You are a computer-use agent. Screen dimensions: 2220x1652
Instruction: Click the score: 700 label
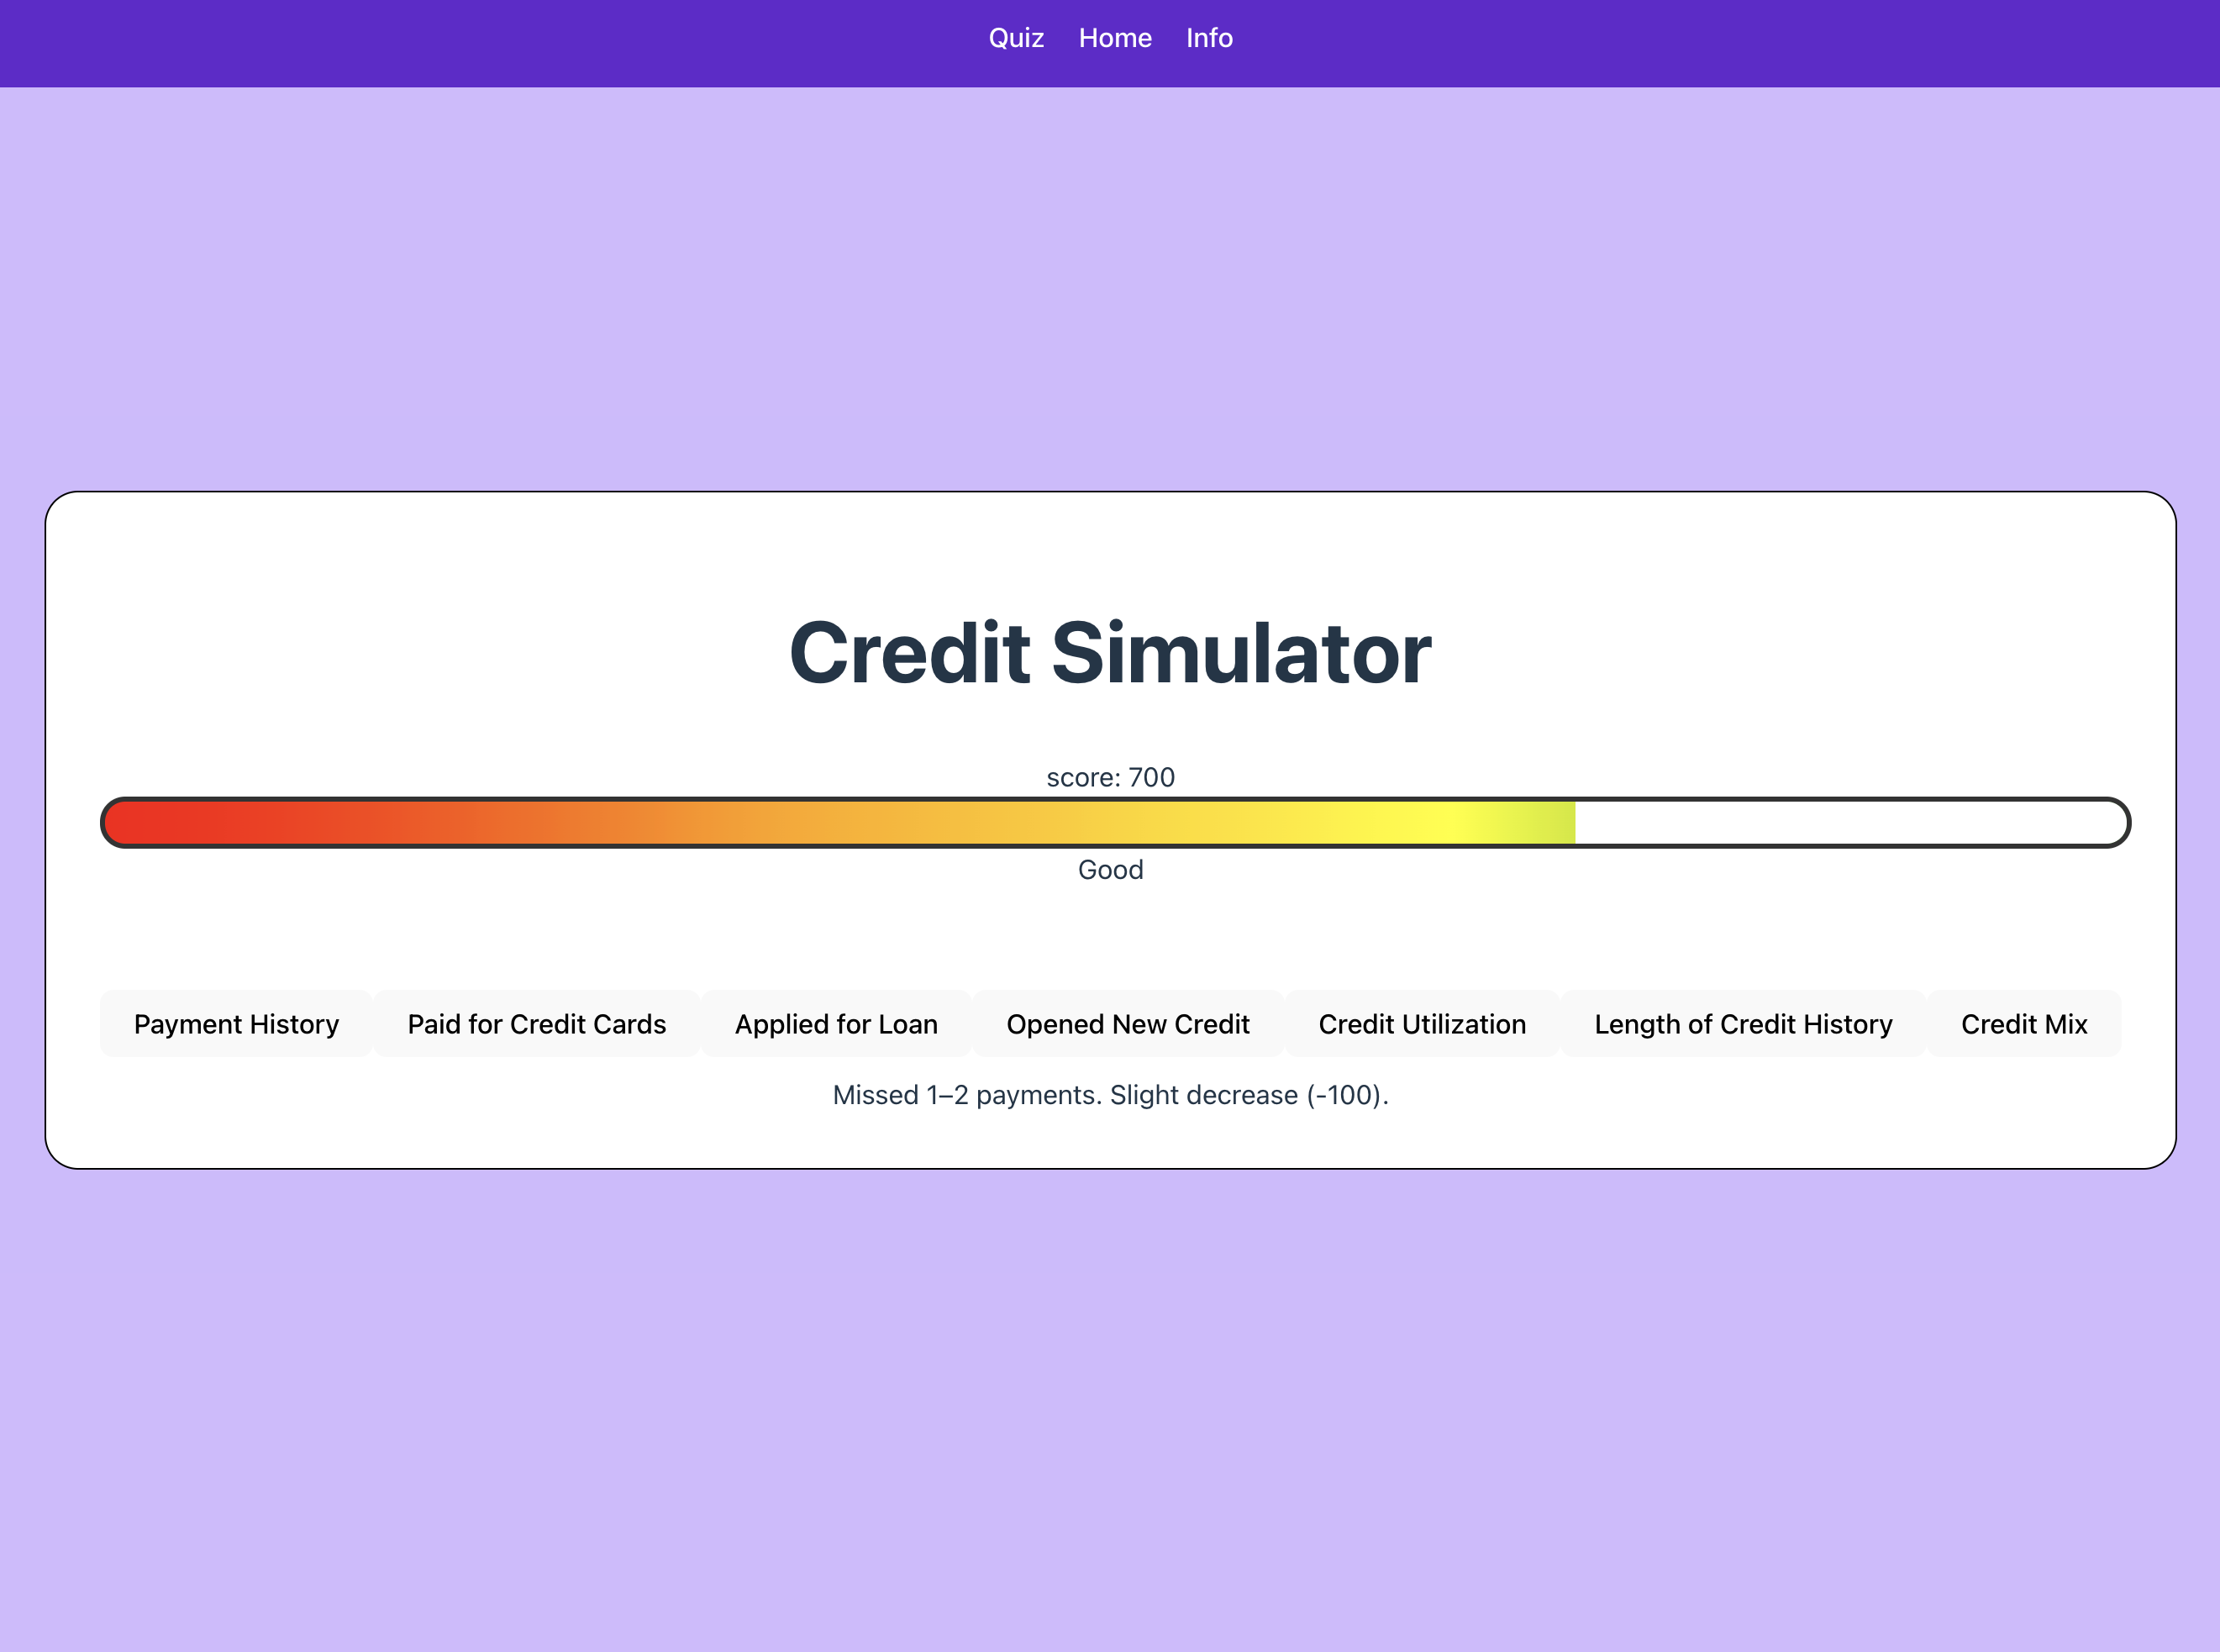click(x=1110, y=777)
